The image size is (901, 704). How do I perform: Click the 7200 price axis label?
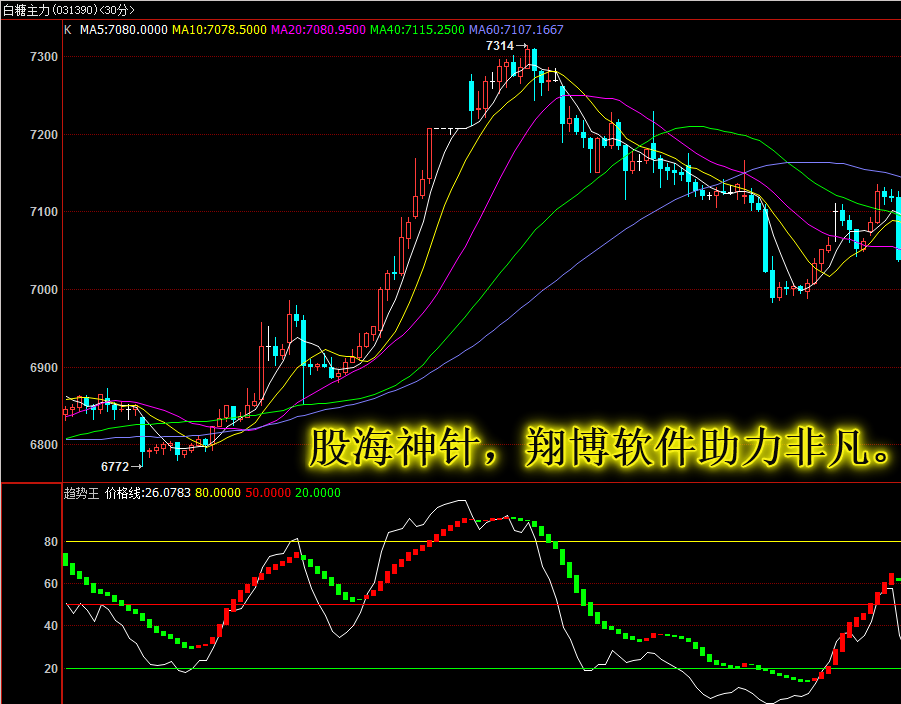pyautogui.click(x=44, y=134)
